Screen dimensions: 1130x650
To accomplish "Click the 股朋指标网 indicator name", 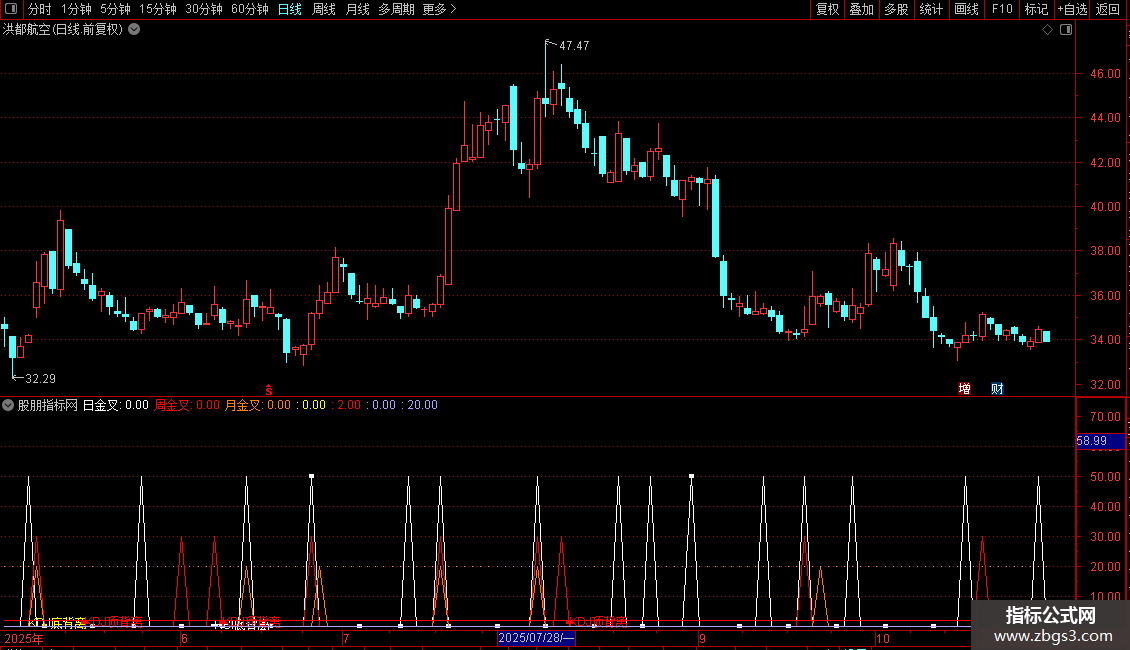I will pyautogui.click(x=48, y=405).
